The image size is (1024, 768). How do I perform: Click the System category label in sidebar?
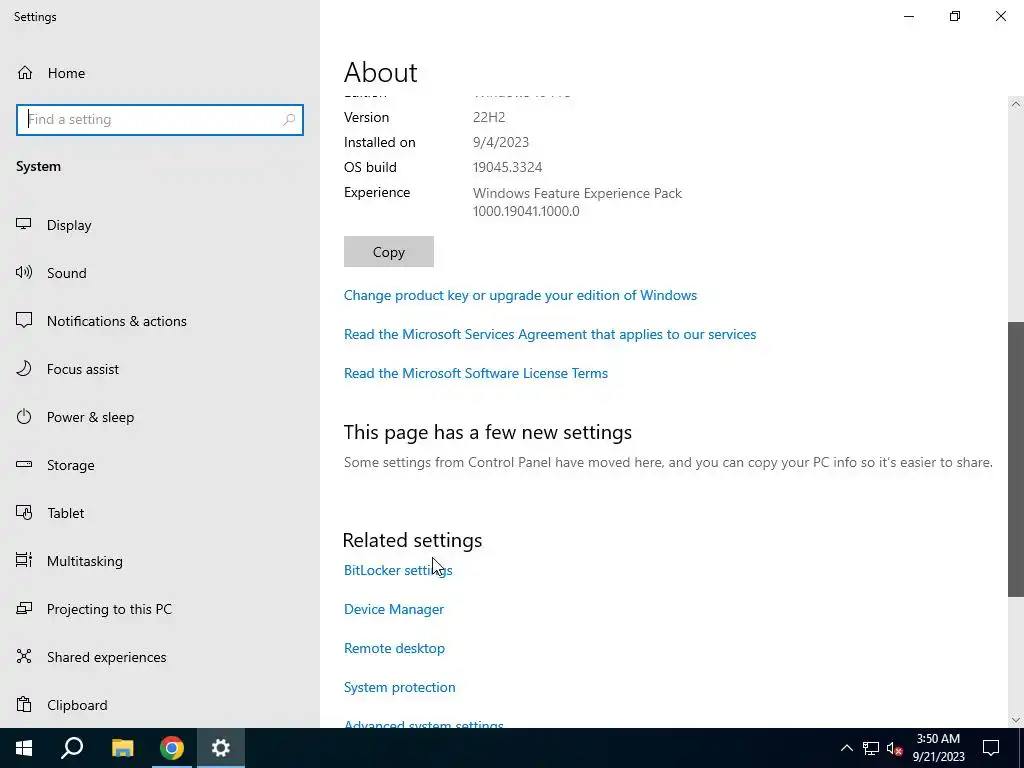(39, 167)
